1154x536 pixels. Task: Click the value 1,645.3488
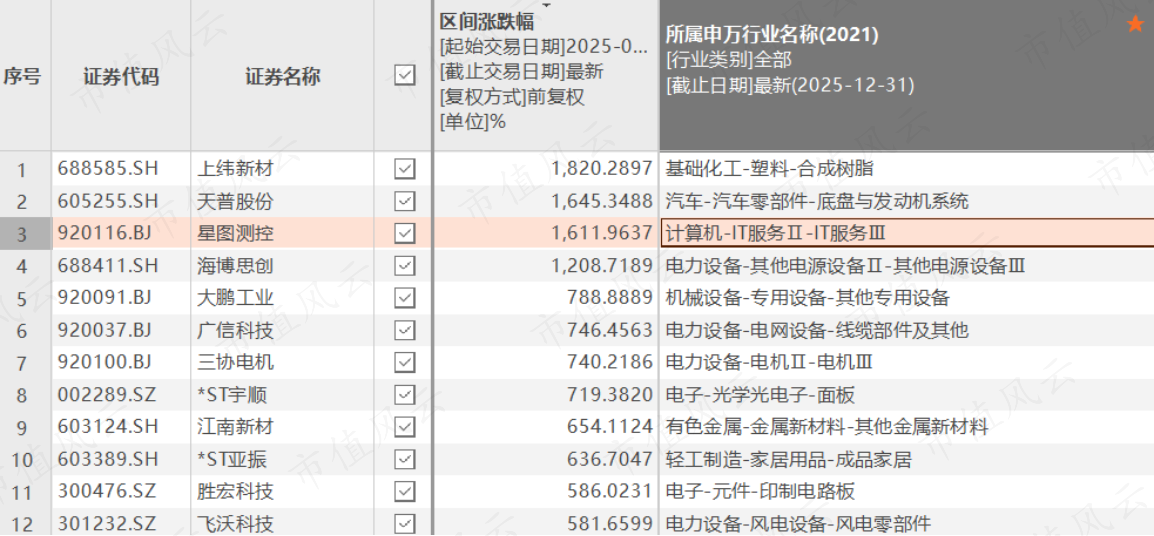tap(602, 201)
